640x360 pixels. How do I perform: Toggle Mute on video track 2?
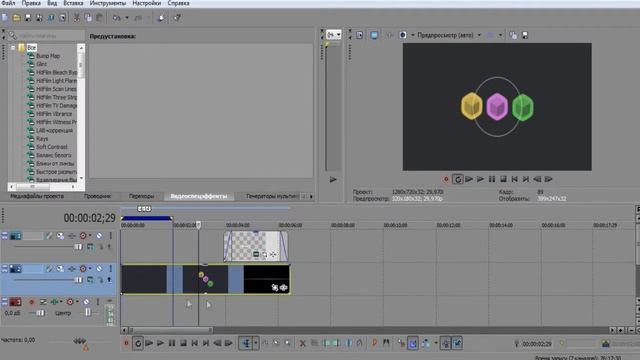tap(99, 269)
